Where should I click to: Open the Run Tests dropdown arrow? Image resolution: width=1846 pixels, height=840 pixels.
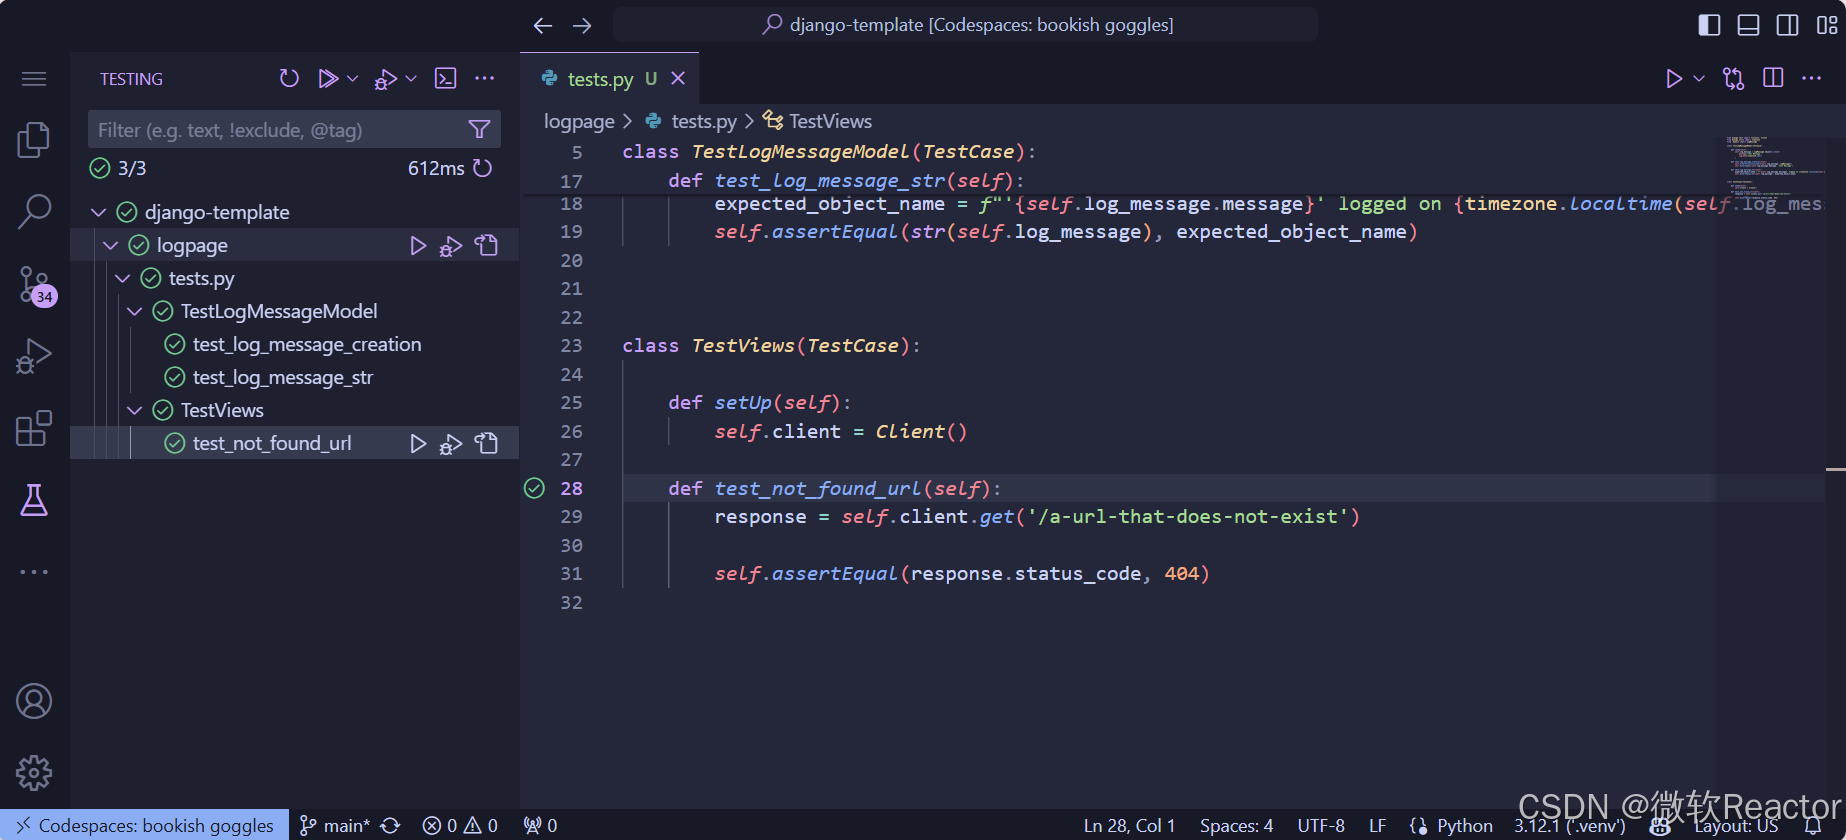coord(352,78)
